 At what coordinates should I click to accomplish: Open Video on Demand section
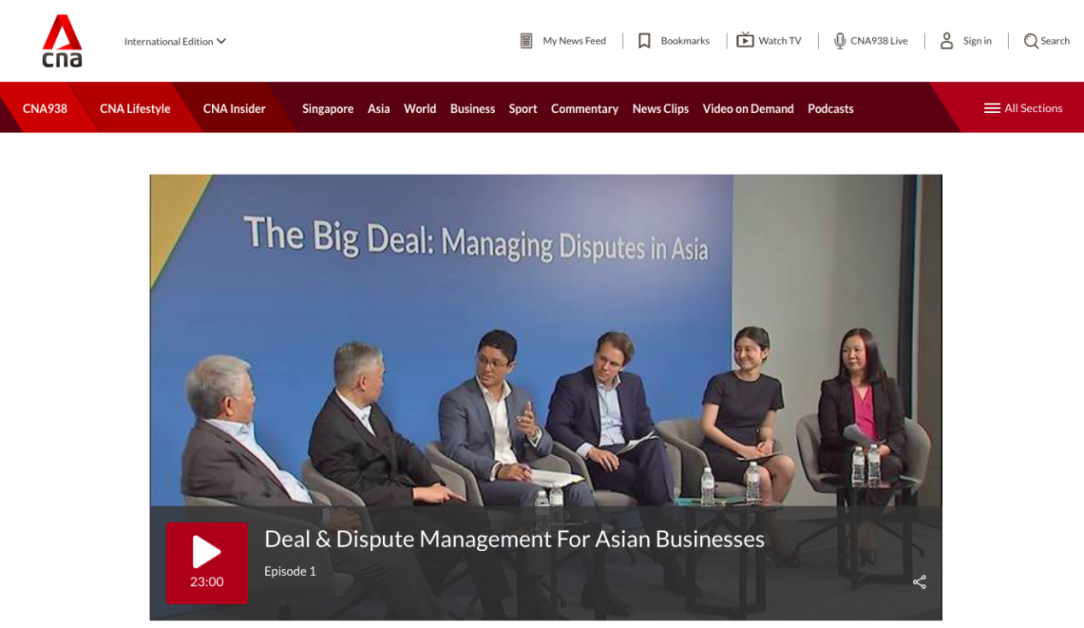[747, 109]
